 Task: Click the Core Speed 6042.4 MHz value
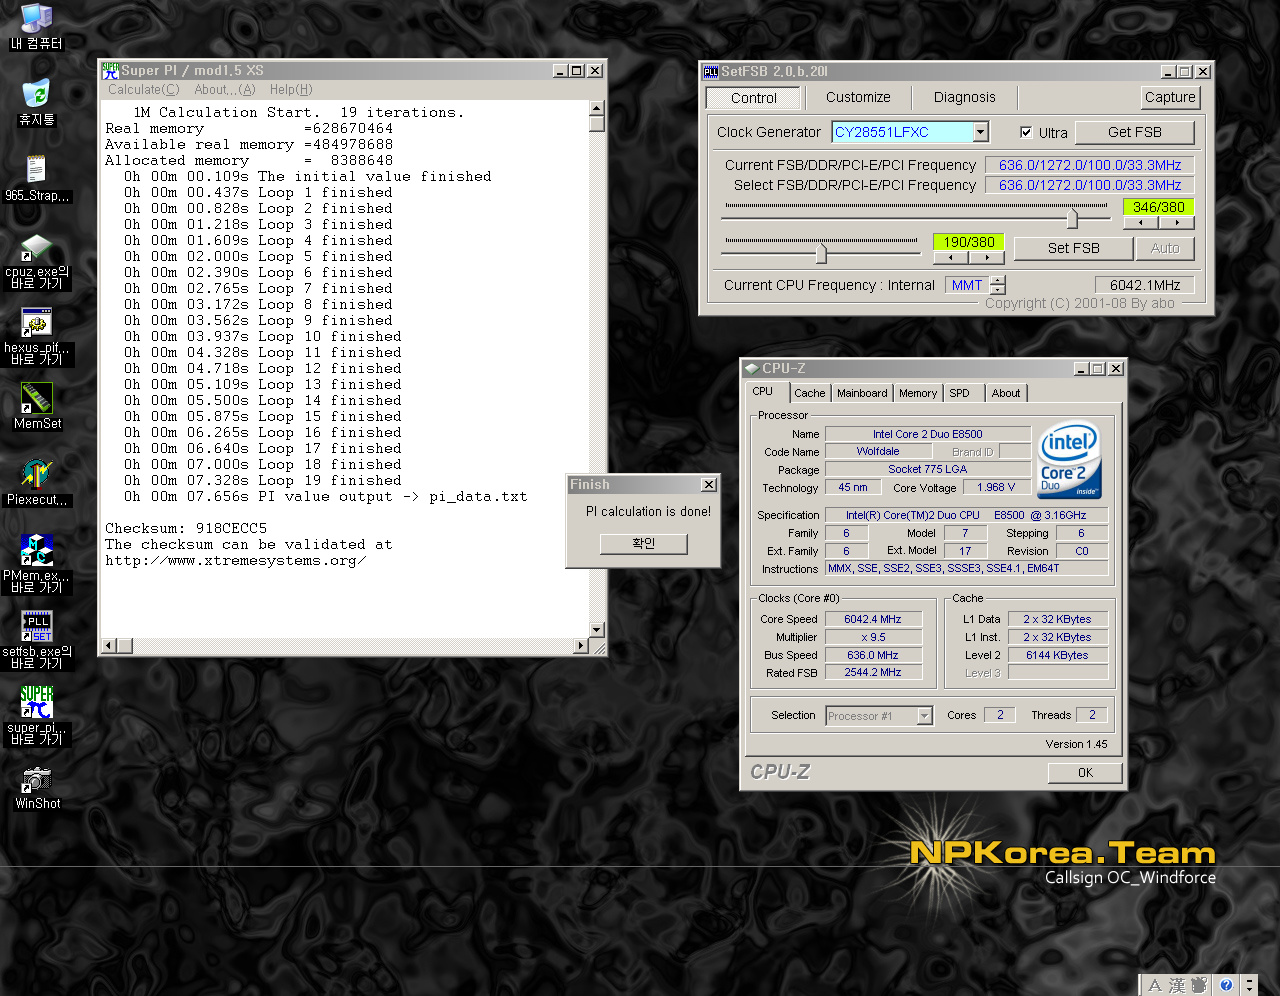872,619
